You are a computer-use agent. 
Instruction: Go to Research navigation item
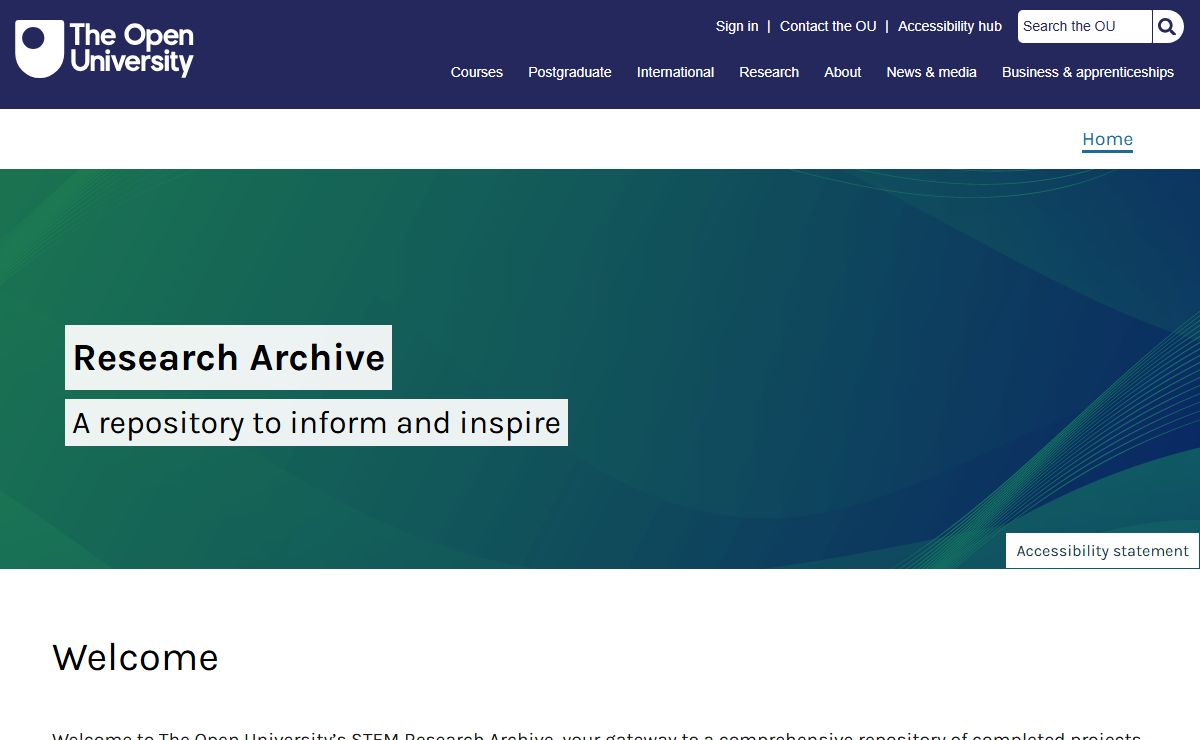(769, 72)
